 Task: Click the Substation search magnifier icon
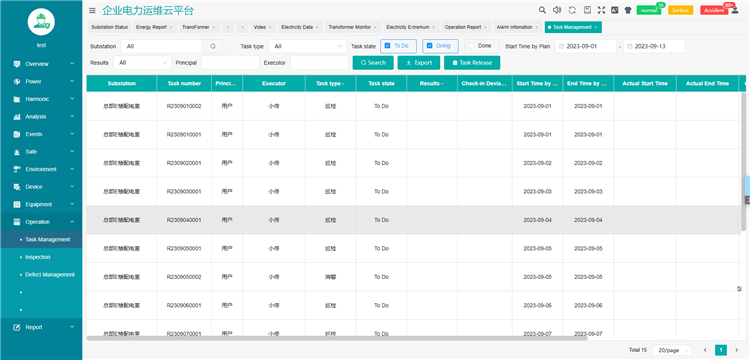213,46
